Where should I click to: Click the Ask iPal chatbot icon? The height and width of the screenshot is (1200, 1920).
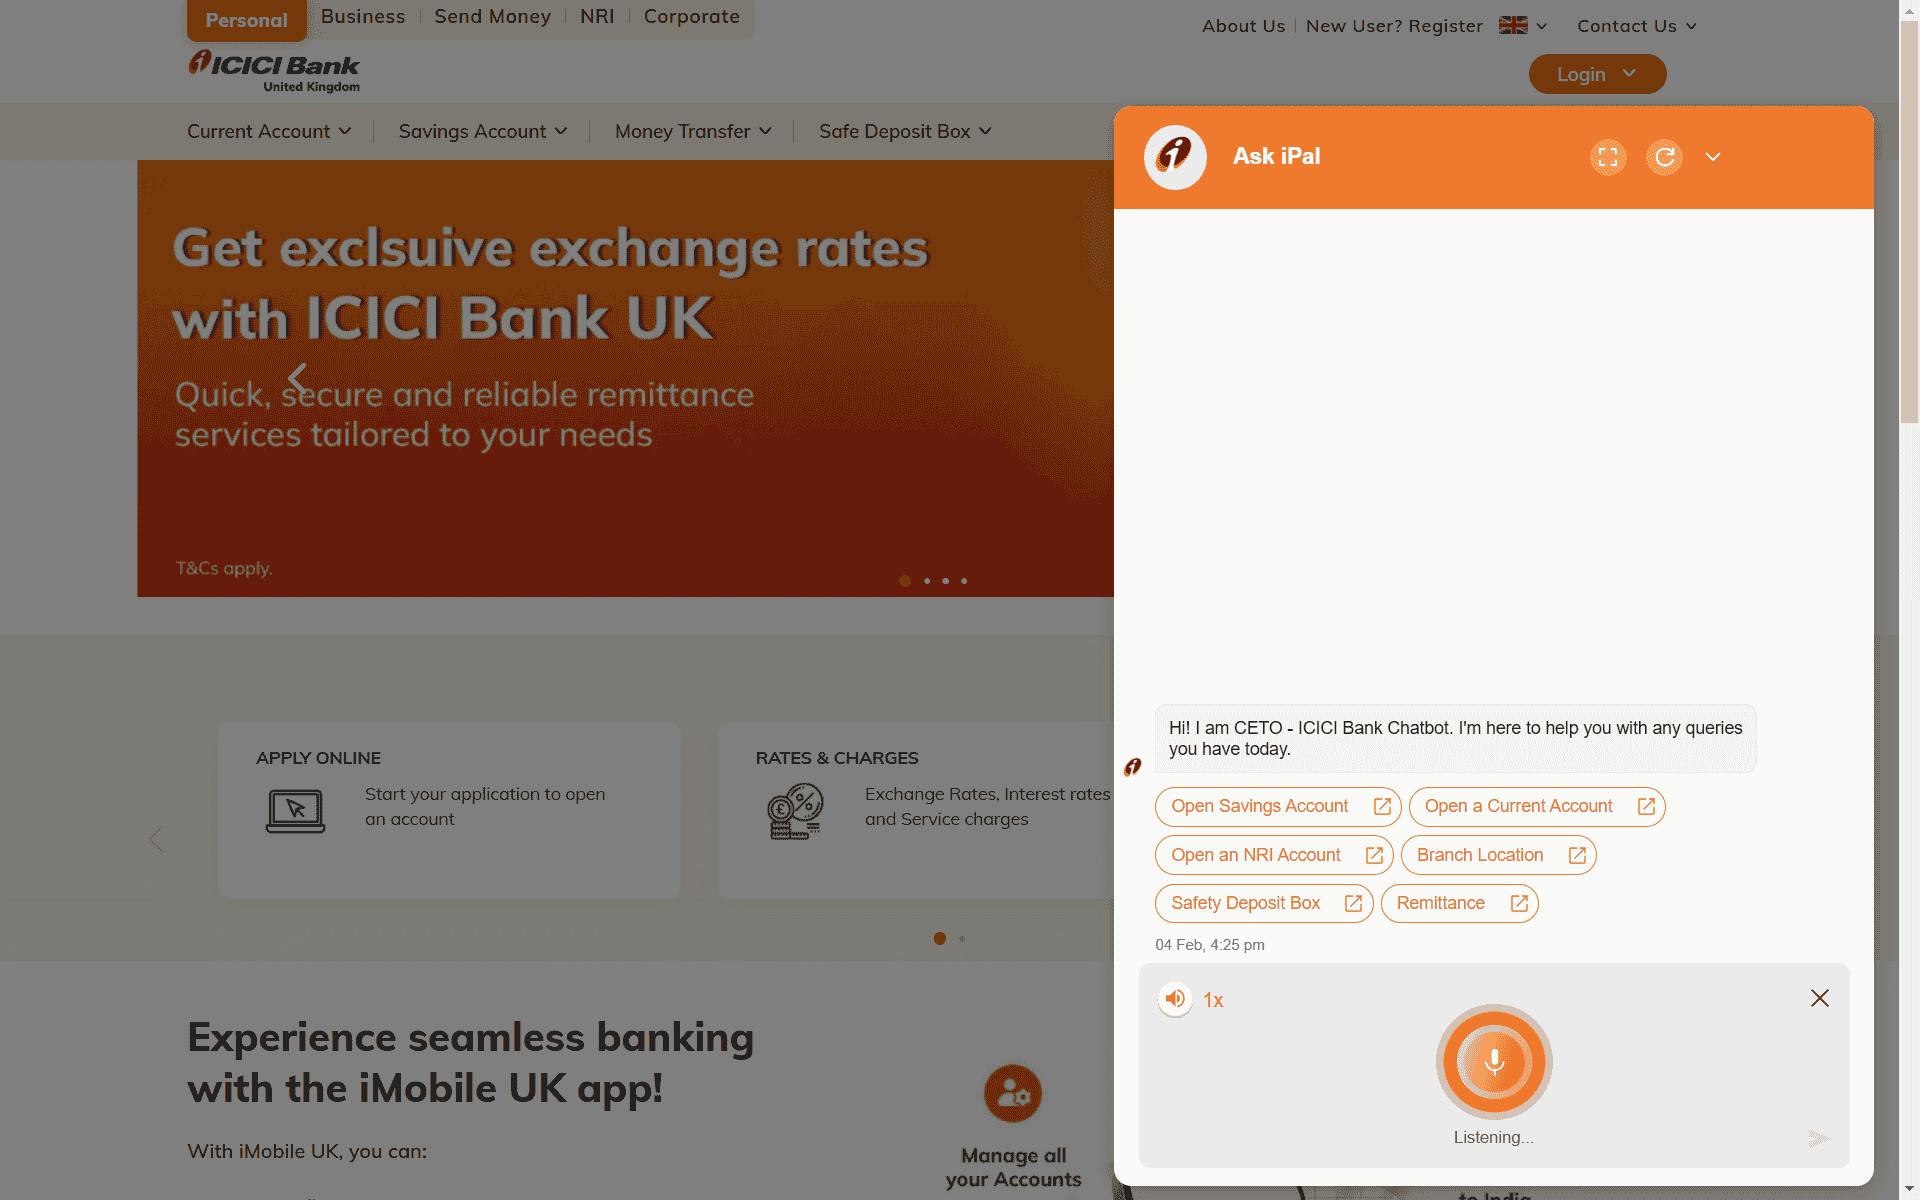point(1175,156)
